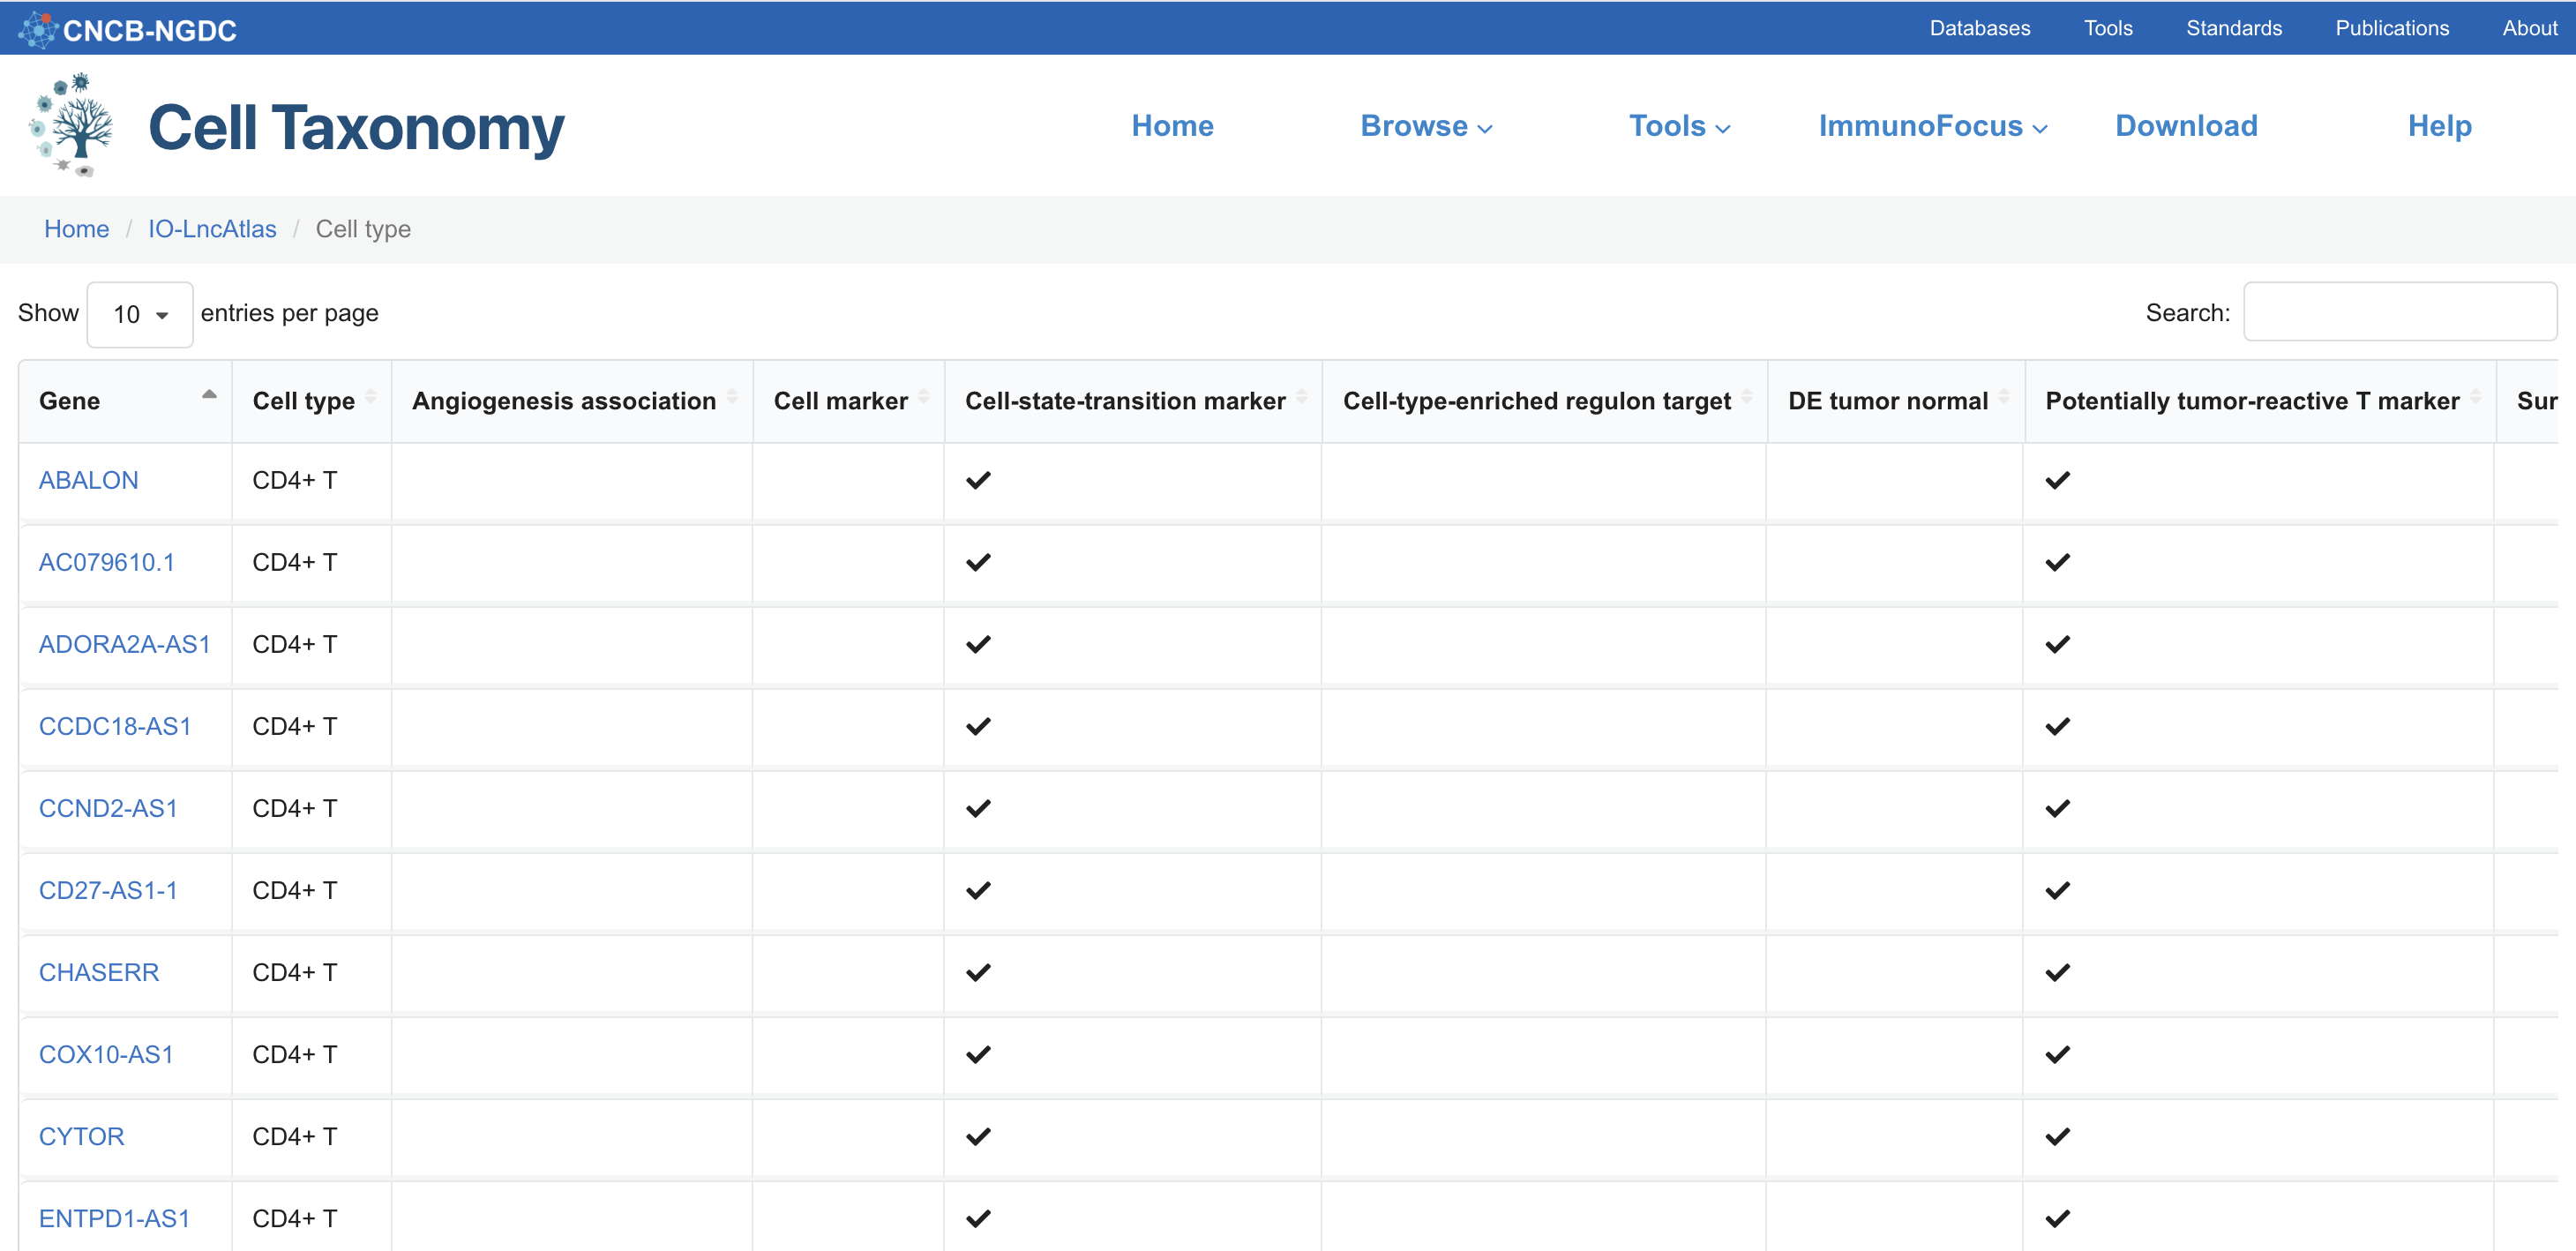This screenshot has height=1251, width=2576.
Task: Sort the Cell marker column
Action: point(924,397)
